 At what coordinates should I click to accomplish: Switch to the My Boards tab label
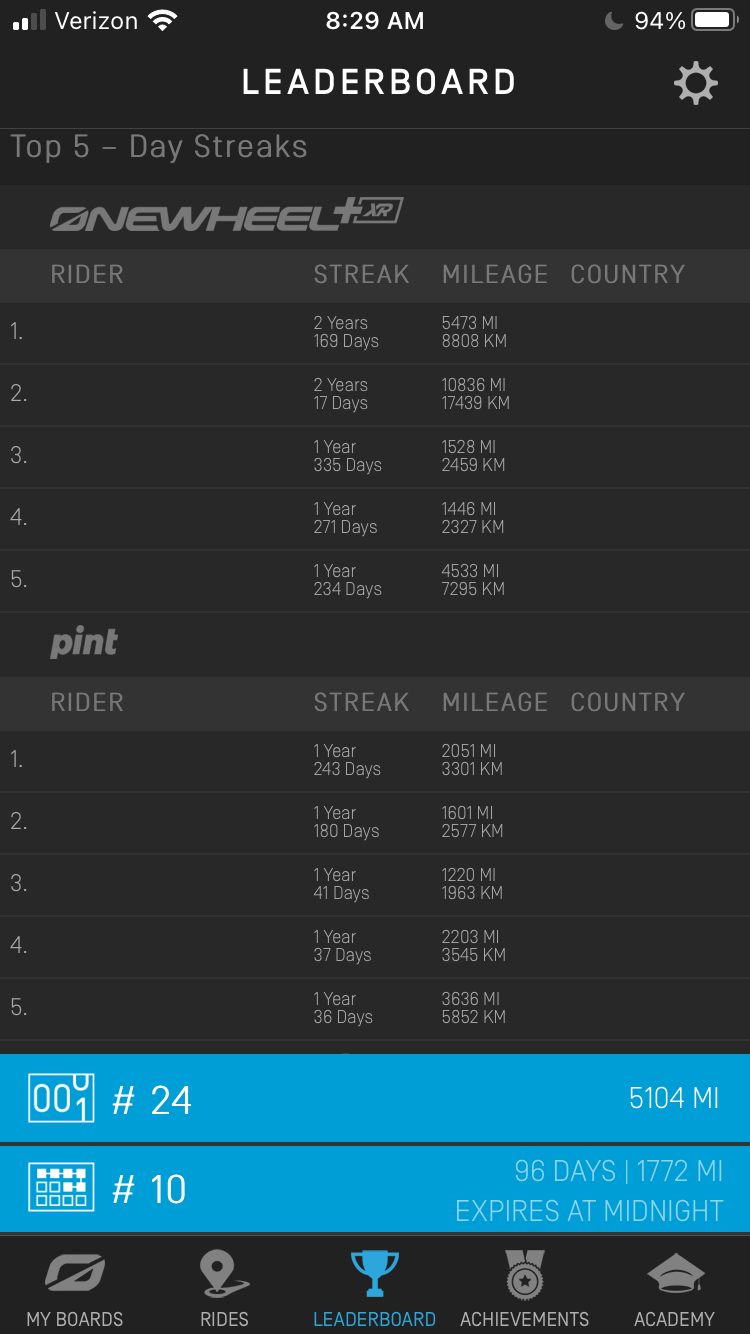pyautogui.click(x=75, y=1319)
